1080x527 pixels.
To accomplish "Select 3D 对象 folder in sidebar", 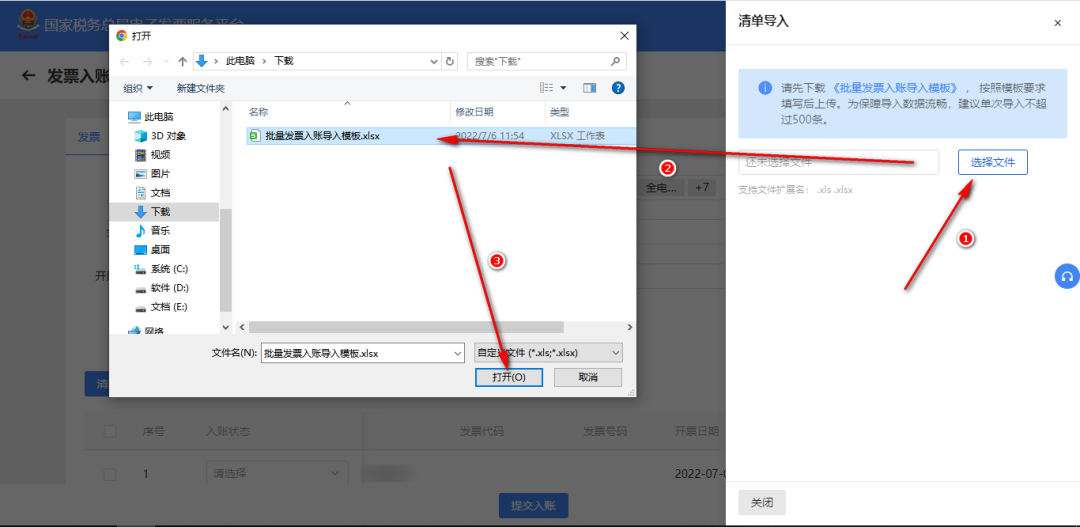I will (167, 136).
